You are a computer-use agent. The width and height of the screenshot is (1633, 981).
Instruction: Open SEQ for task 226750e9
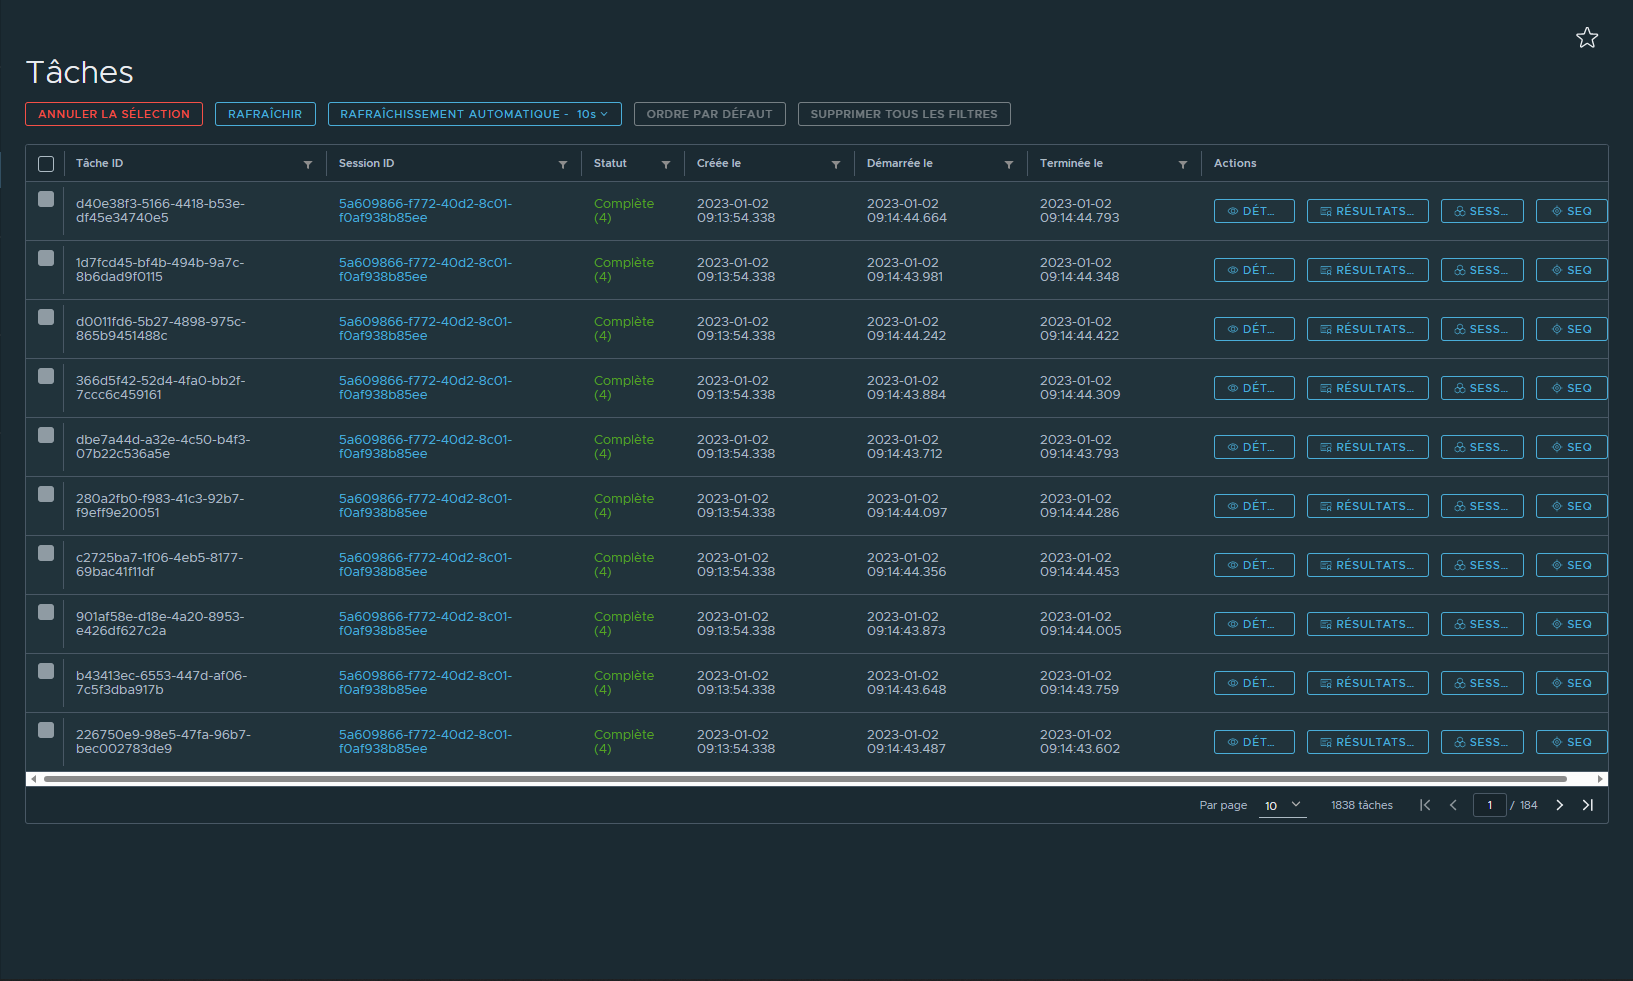tap(1571, 742)
